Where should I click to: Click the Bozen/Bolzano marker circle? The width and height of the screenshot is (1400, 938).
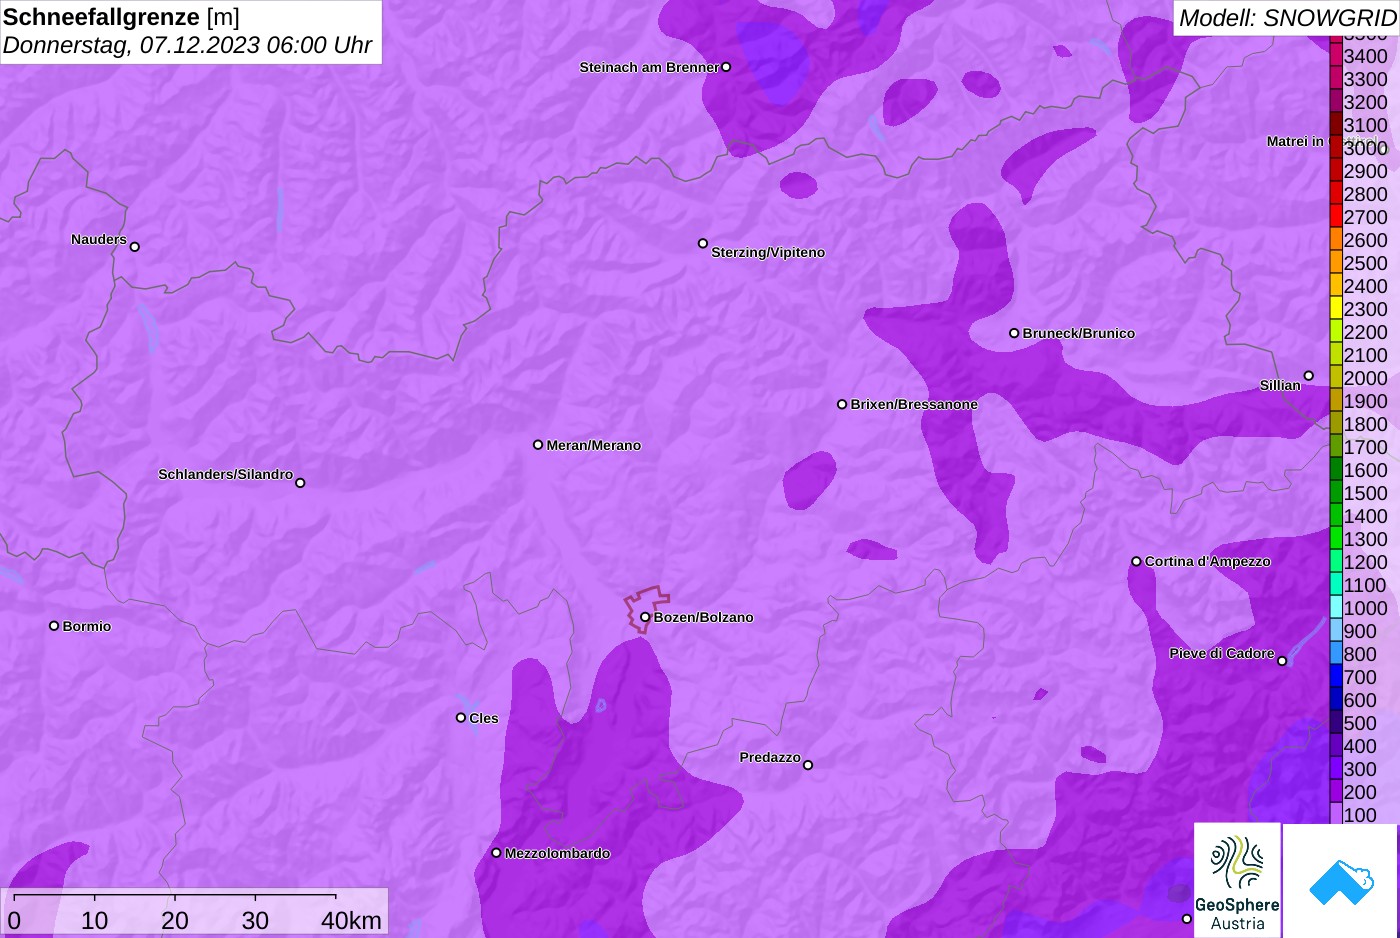645,617
